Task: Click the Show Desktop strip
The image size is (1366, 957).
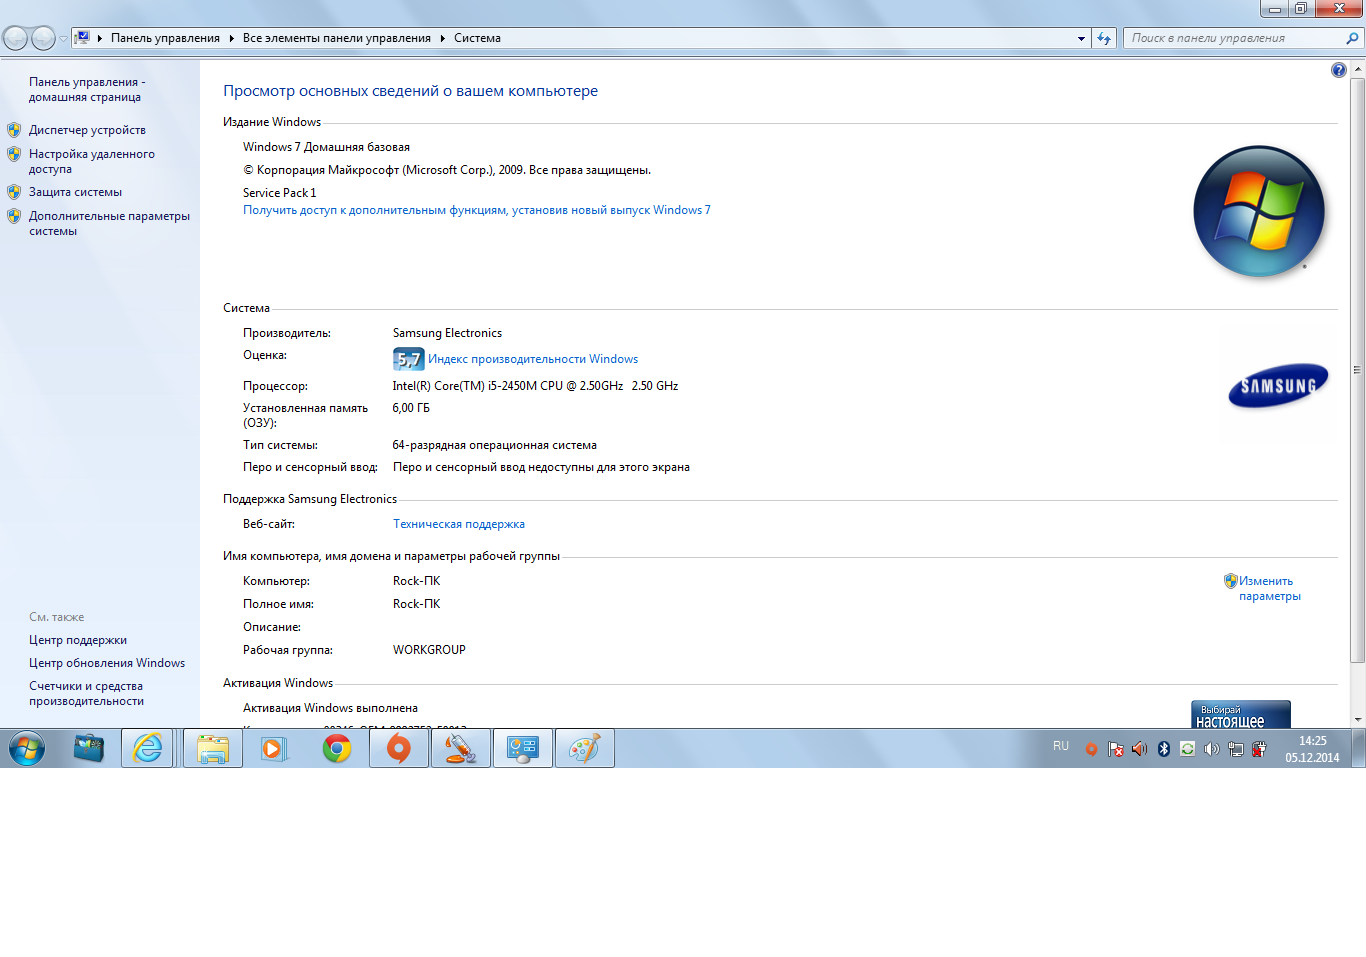Action: click(1358, 748)
